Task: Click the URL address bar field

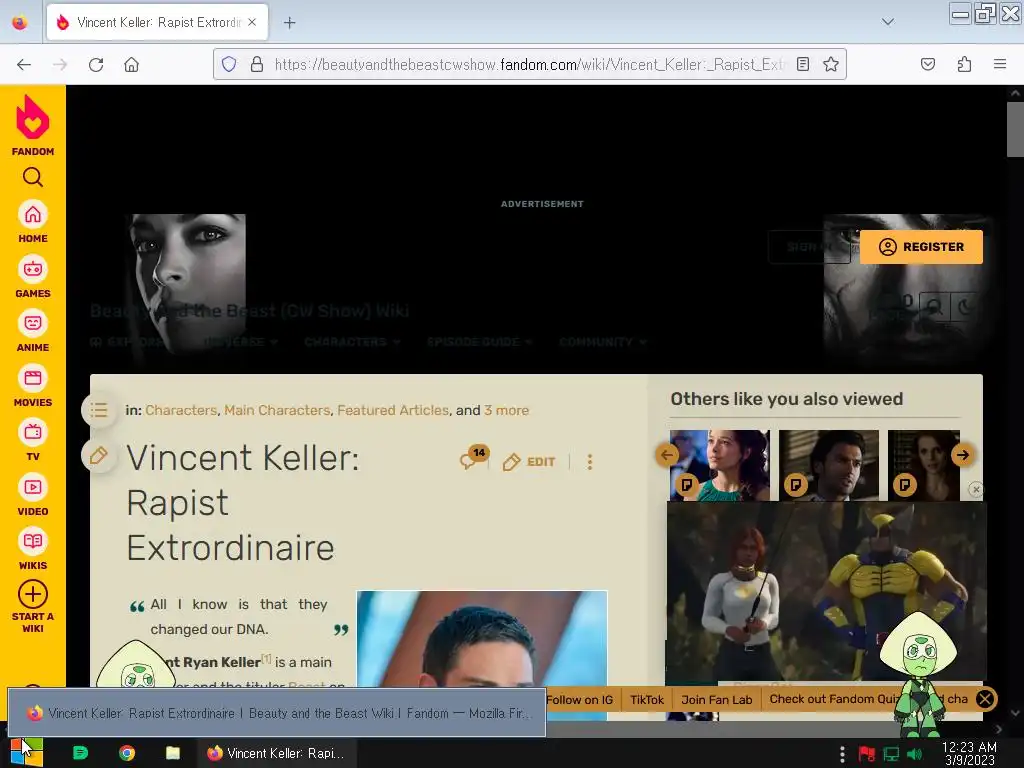Action: click(529, 64)
